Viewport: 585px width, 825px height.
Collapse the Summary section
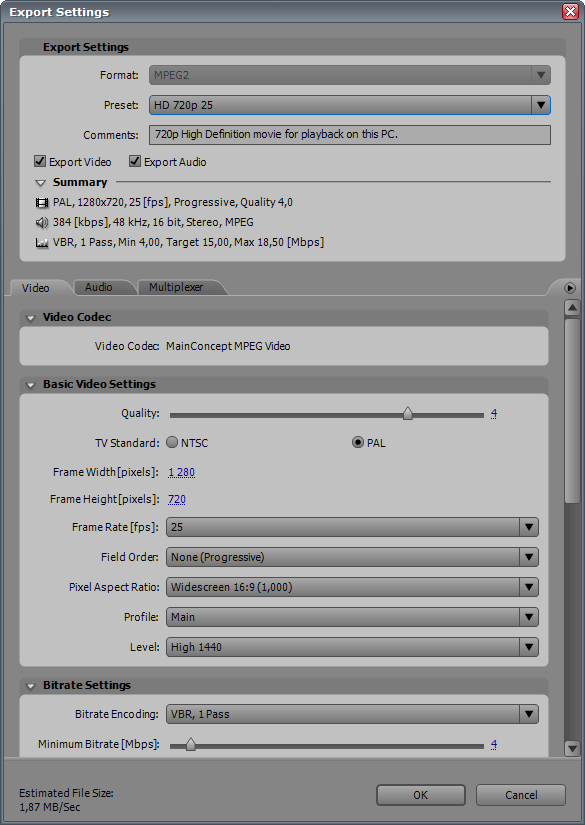pyautogui.click(x=40, y=183)
